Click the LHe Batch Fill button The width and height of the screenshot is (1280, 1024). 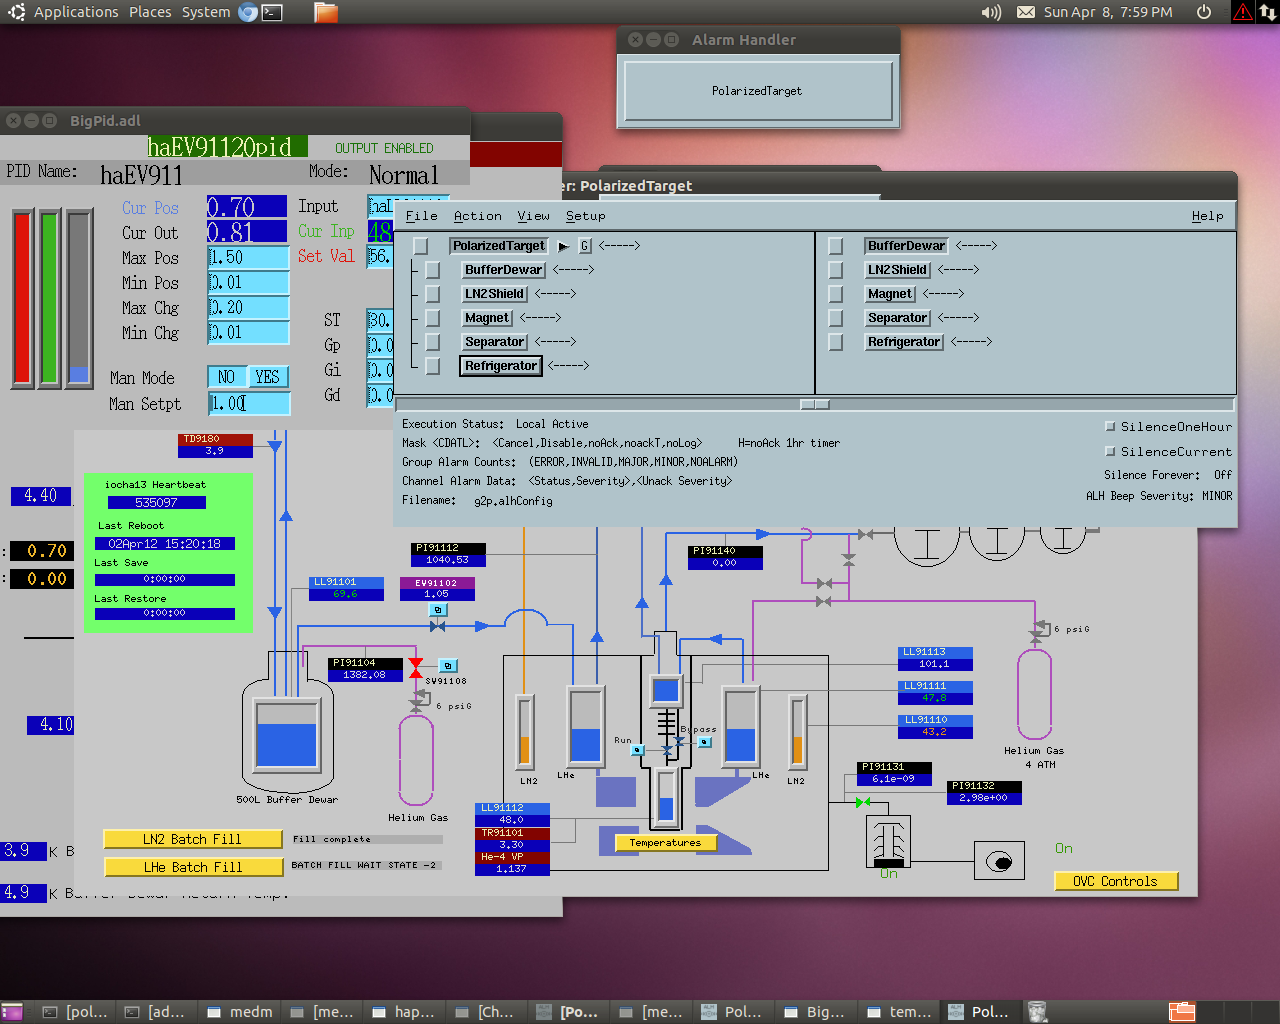point(193,867)
